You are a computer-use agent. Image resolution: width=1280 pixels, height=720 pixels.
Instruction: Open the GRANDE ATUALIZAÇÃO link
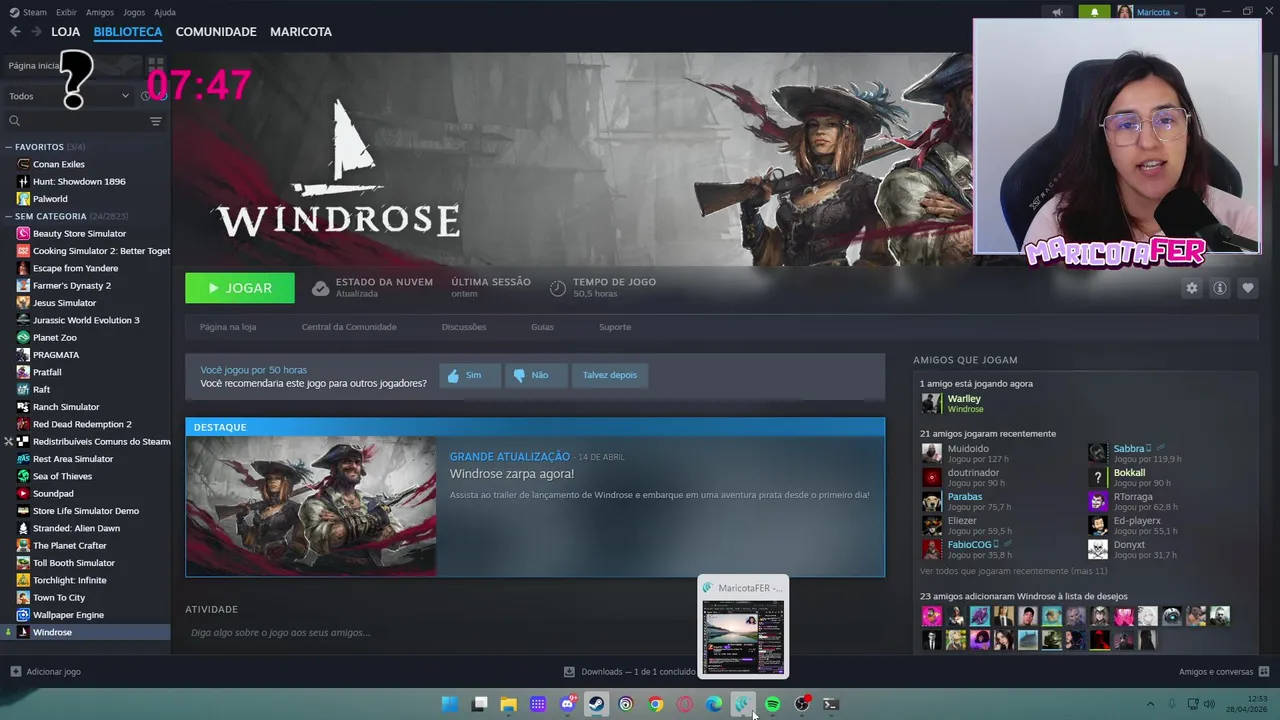click(x=509, y=457)
